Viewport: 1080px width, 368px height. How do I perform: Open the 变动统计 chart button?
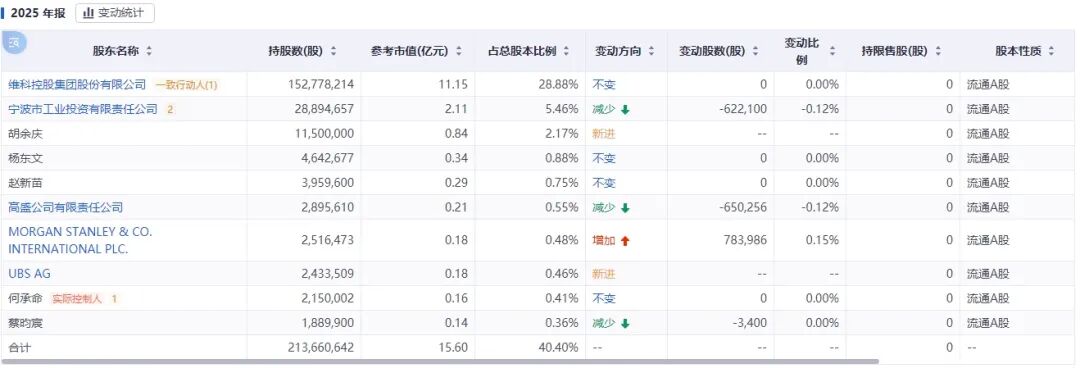tap(115, 13)
